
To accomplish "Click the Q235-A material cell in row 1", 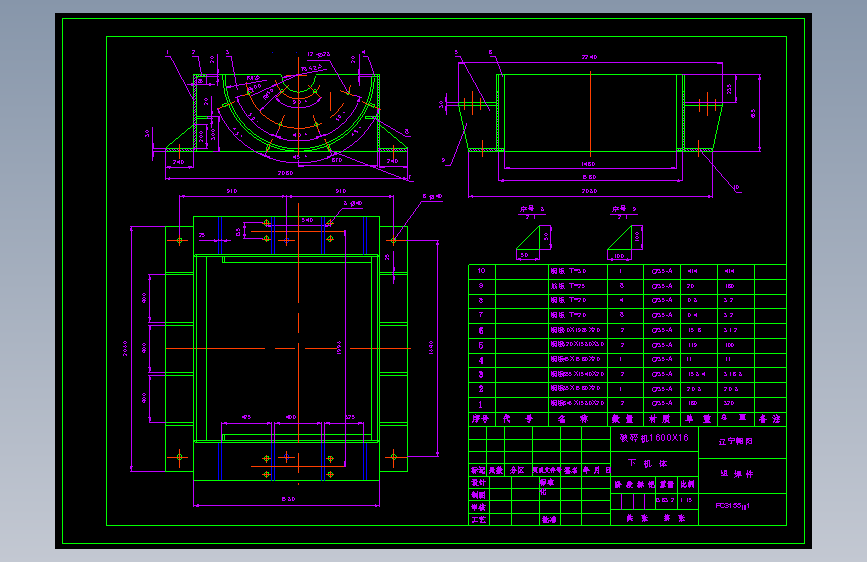I will 662,403.
